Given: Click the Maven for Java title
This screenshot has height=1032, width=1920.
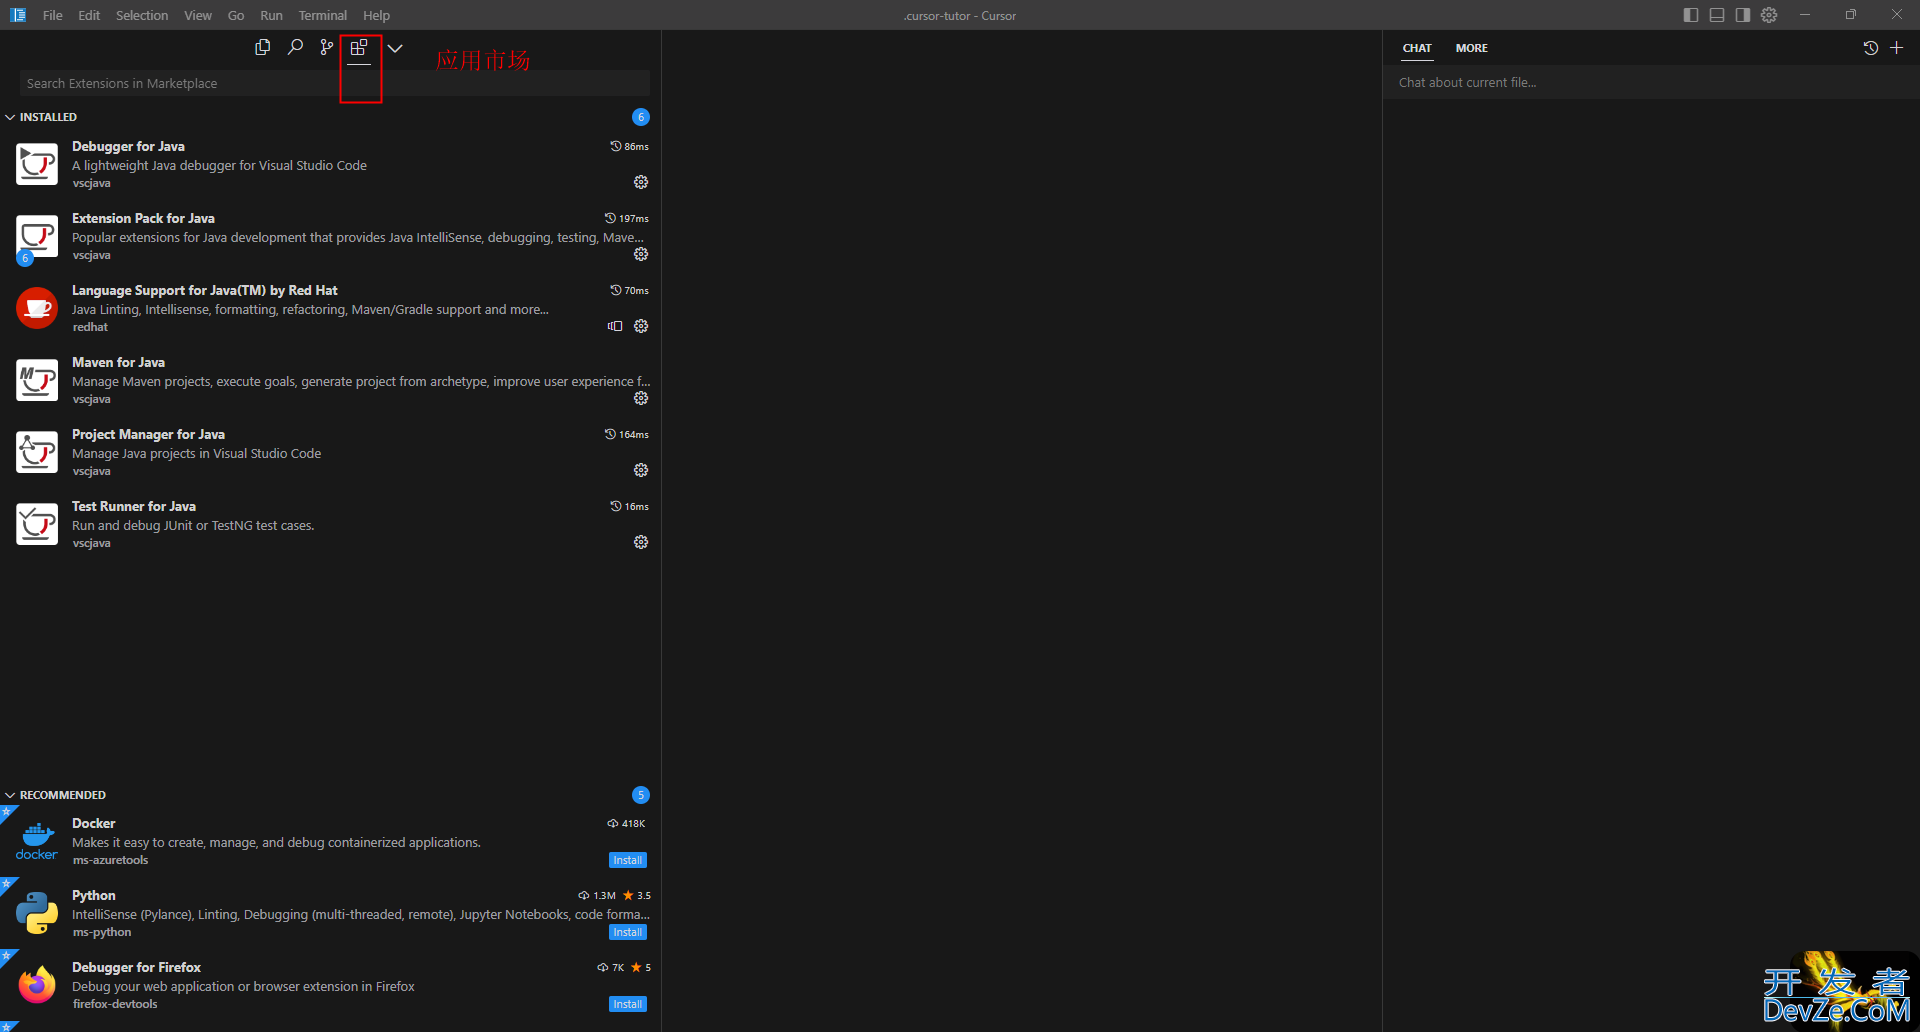Looking at the screenshot, I should [x=118, y=362].
